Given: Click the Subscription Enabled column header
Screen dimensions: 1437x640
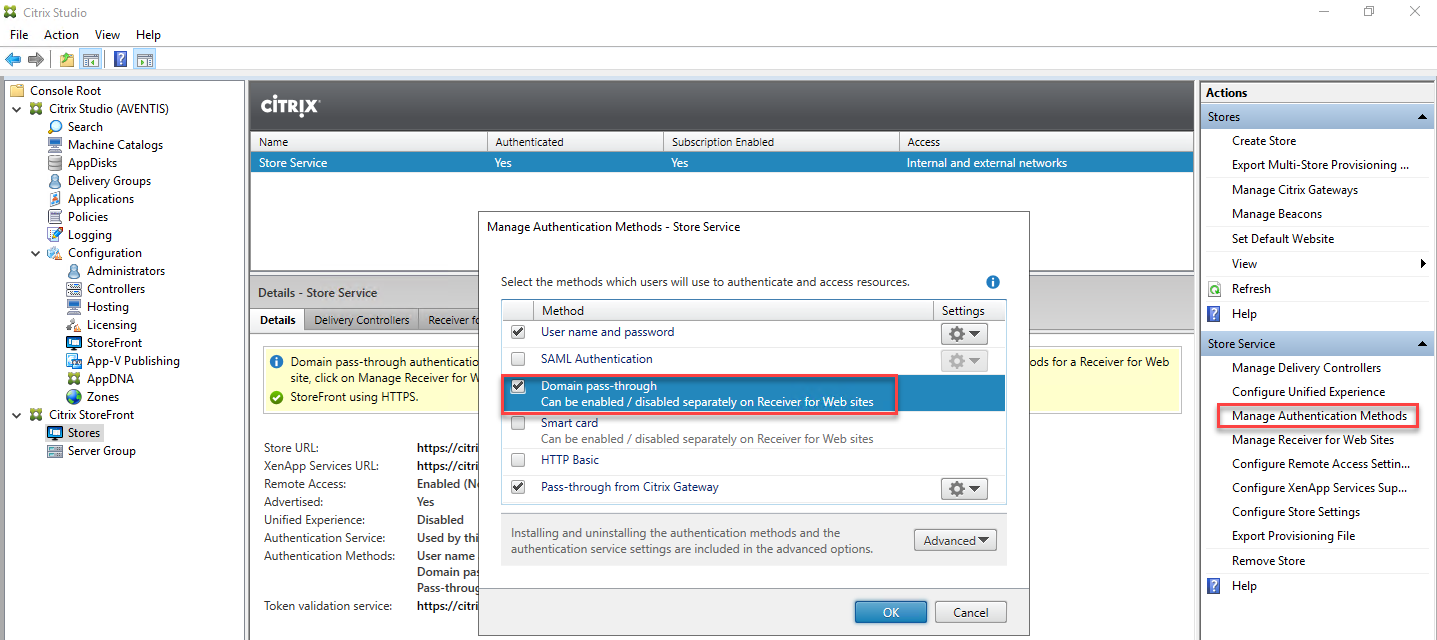Looking at the screenshot, I should click(x=781, y=142).
